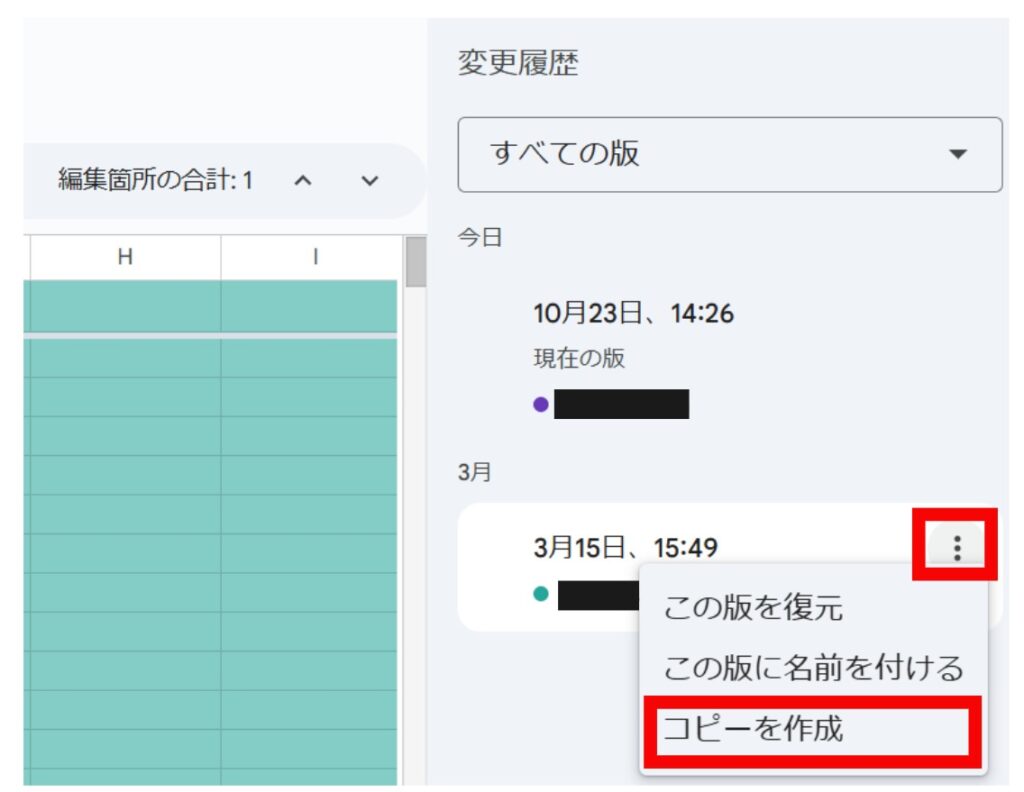Viewport: 1024px width, 792px height.
Task: Select the 3月15日、15:49 version entry
Action: [x=625, y=547]
